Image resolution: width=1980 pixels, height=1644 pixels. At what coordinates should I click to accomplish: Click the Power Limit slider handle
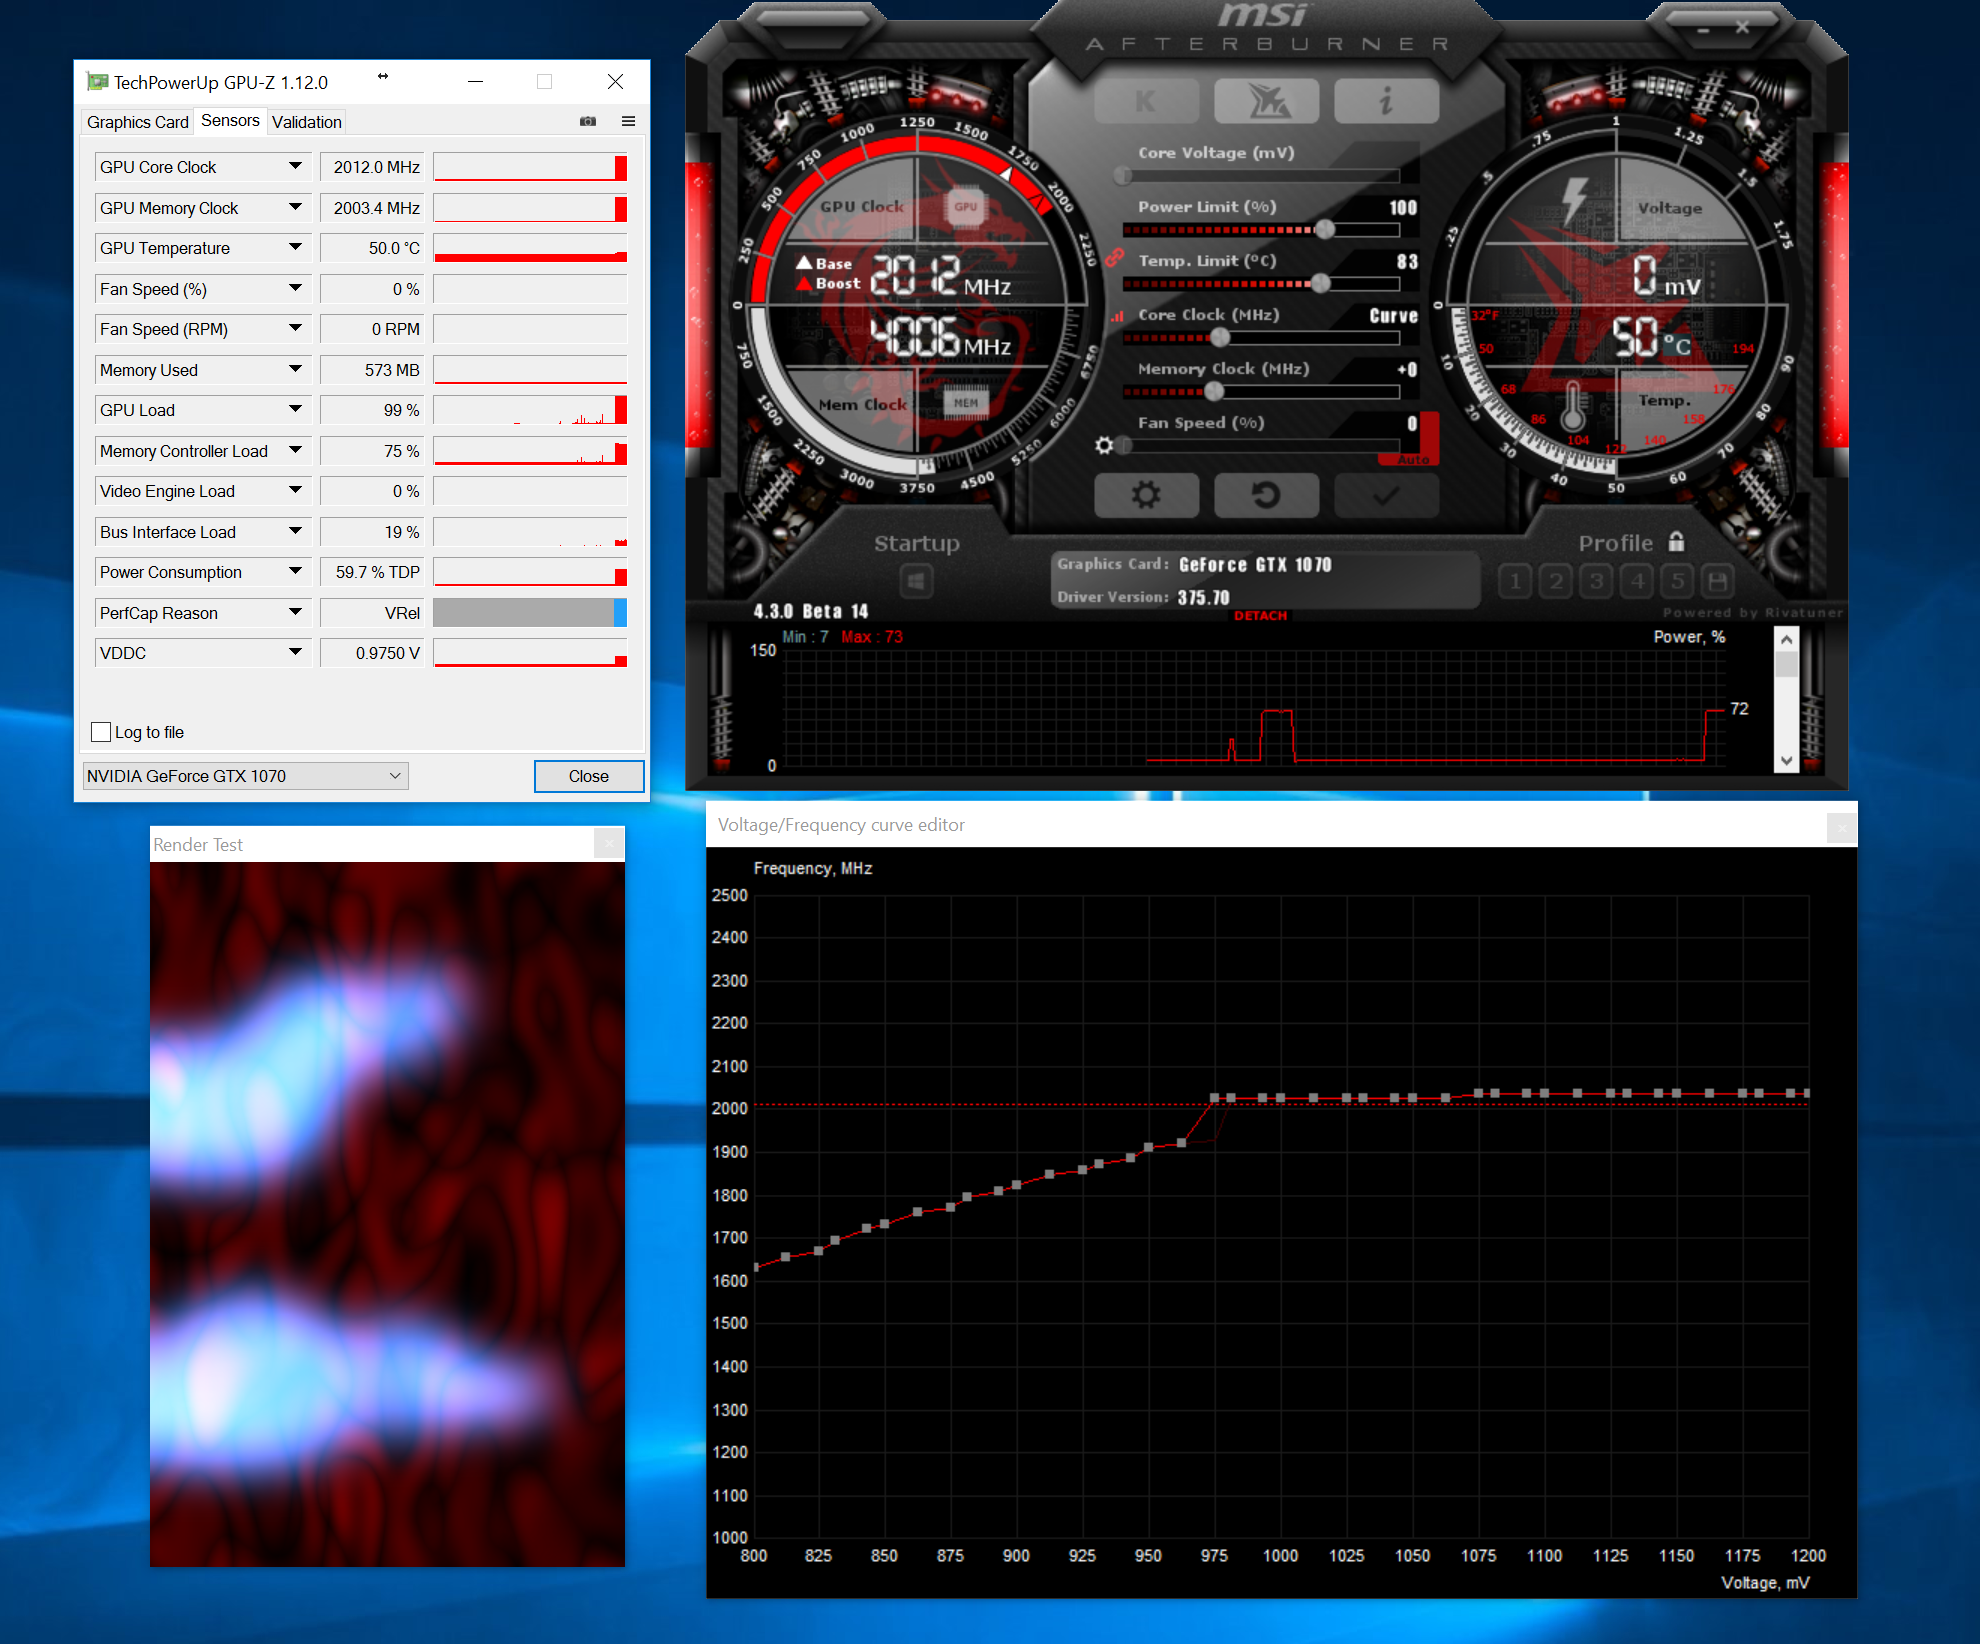[x=1325, y=230]
